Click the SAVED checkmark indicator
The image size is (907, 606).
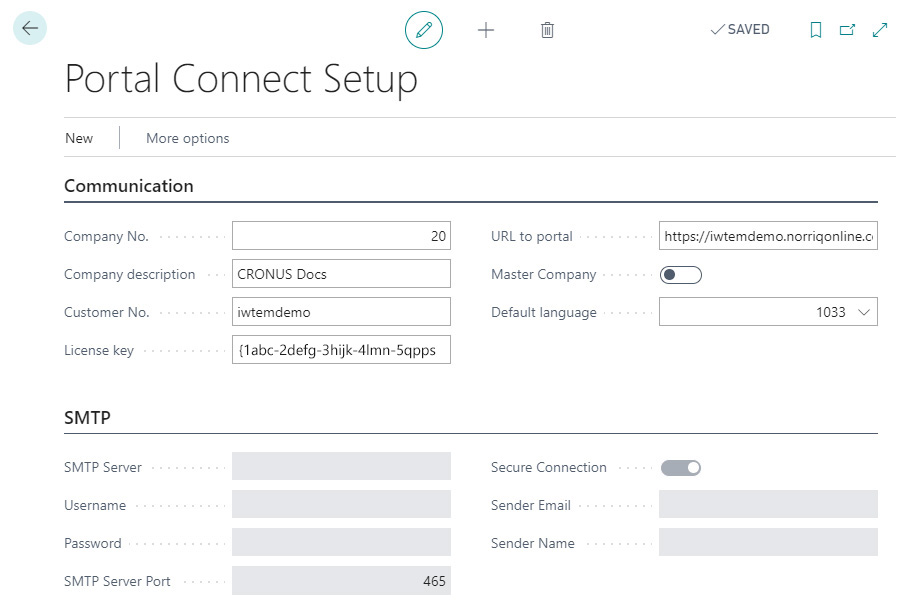coord(740,30)
